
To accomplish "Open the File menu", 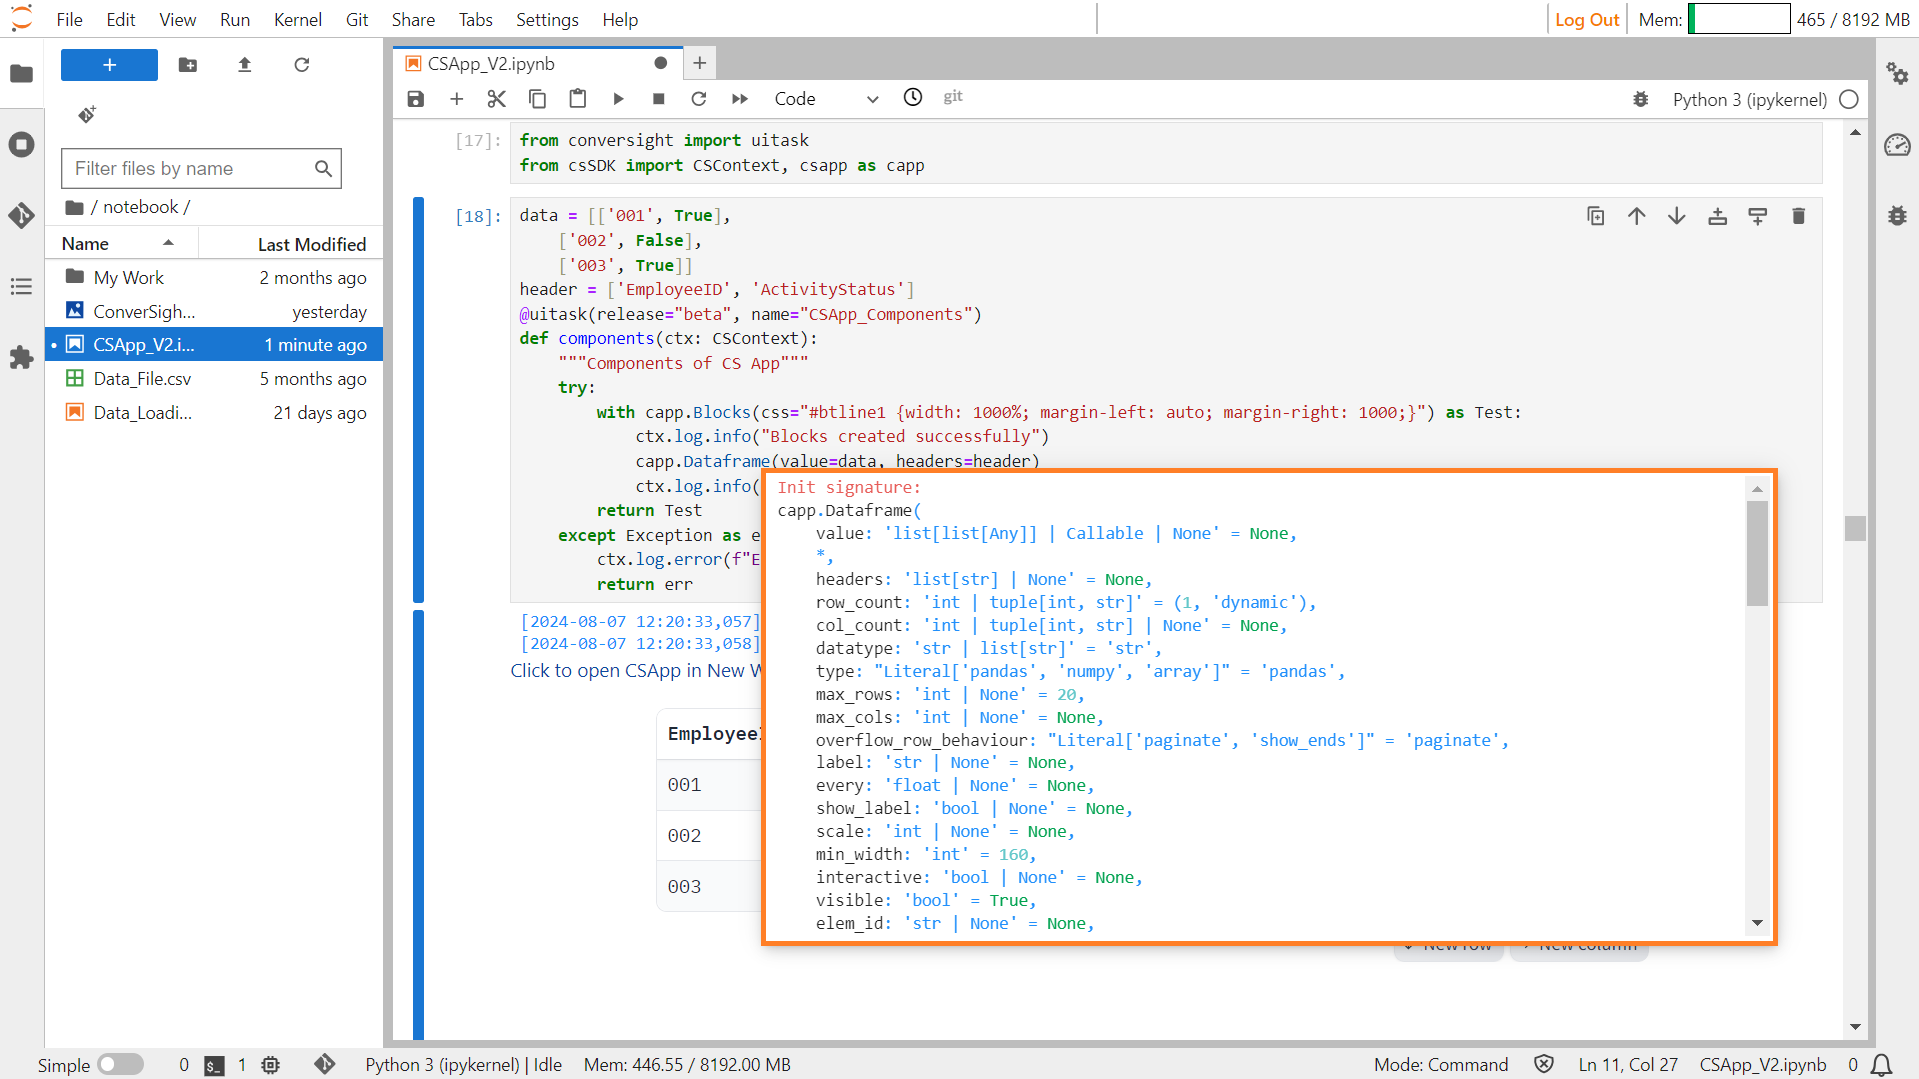I will (70, 19).
